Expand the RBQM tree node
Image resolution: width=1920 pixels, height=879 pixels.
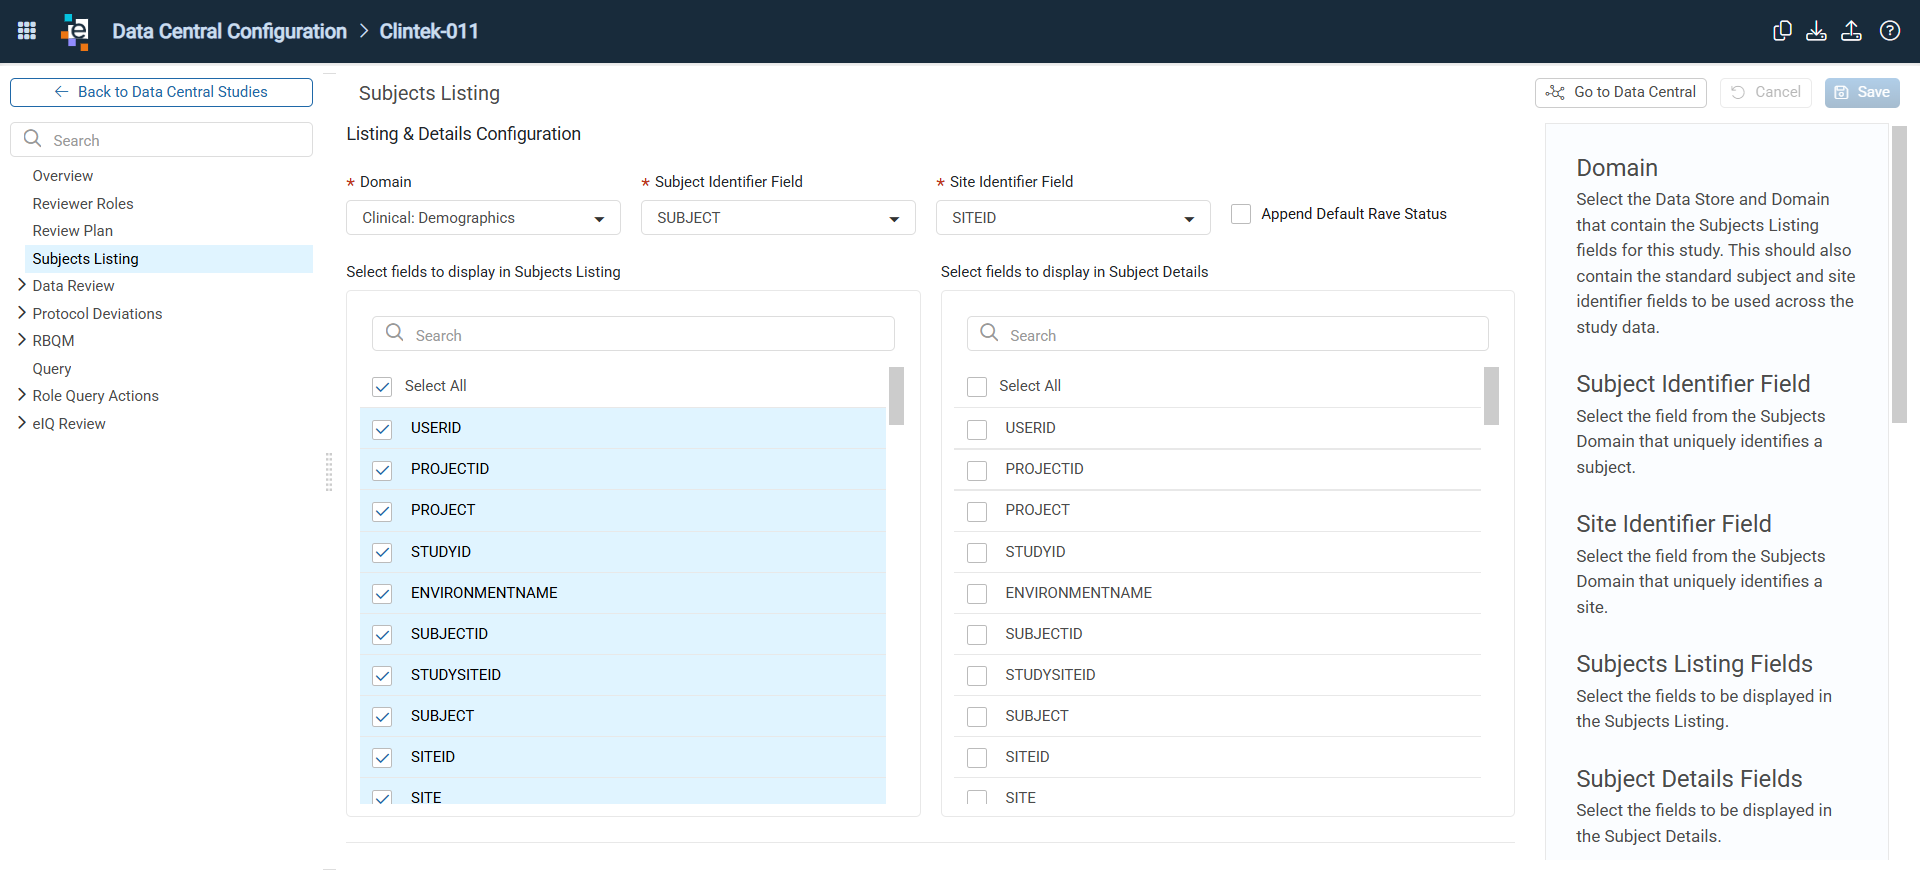click(x=22, y=340)
